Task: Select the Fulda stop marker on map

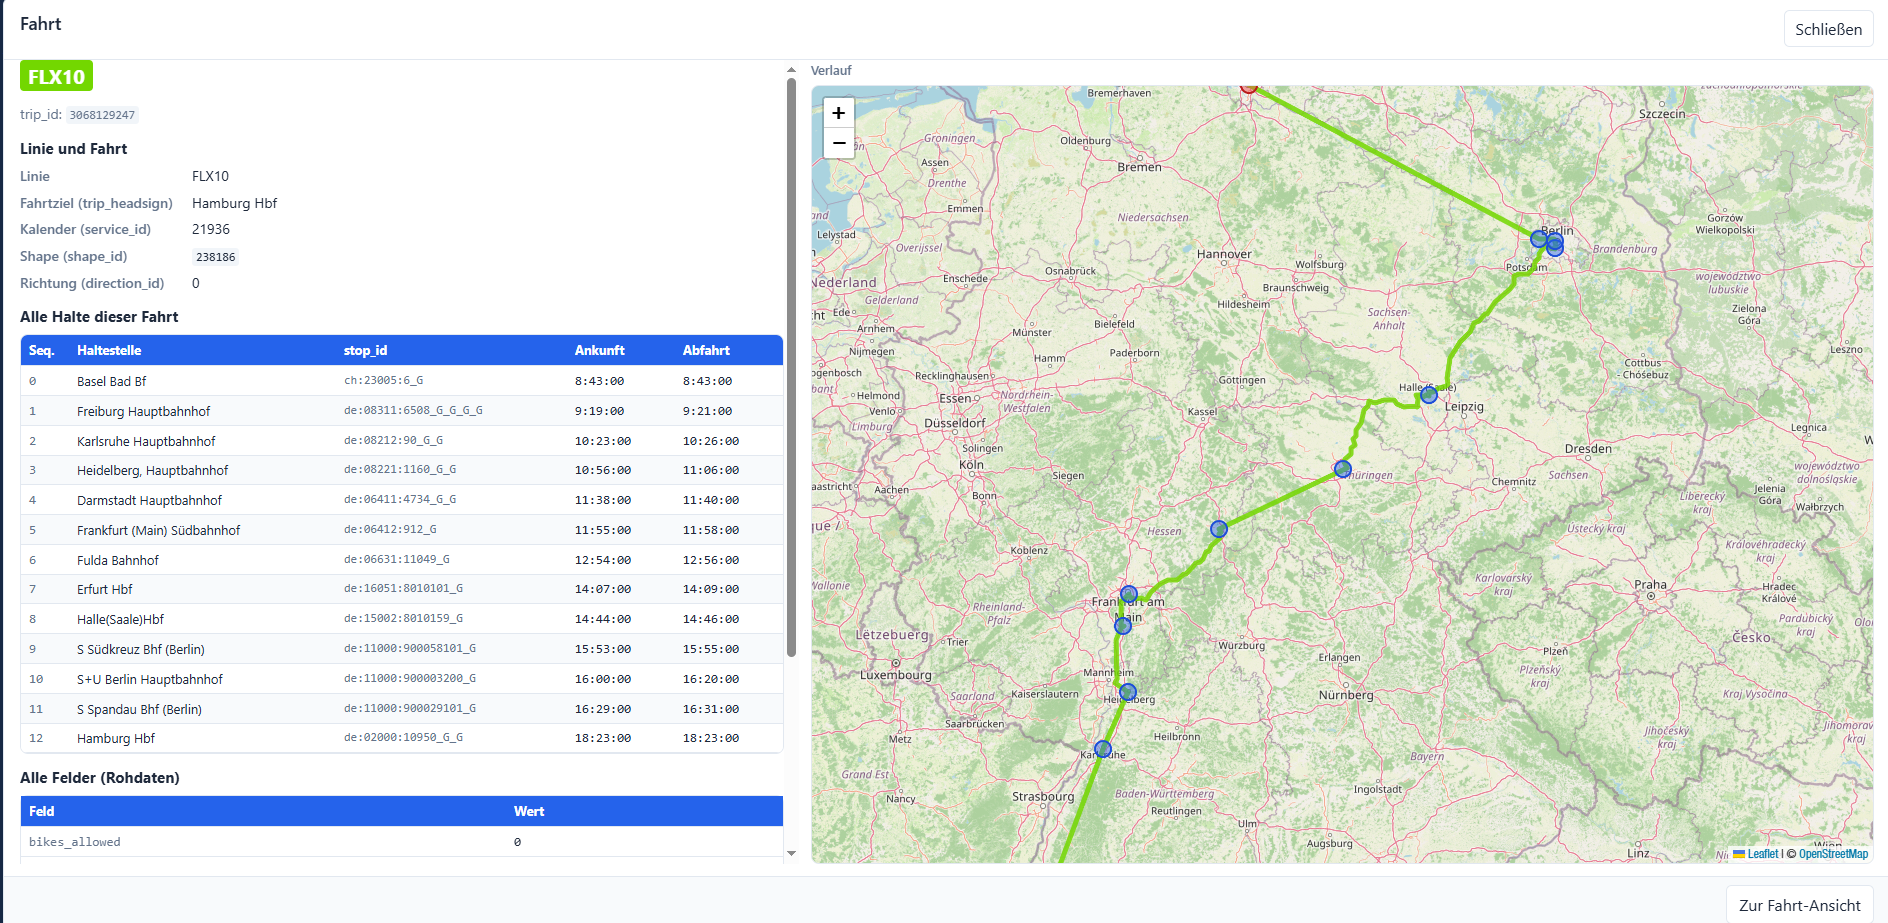Action: click(x=1219, y=529)
